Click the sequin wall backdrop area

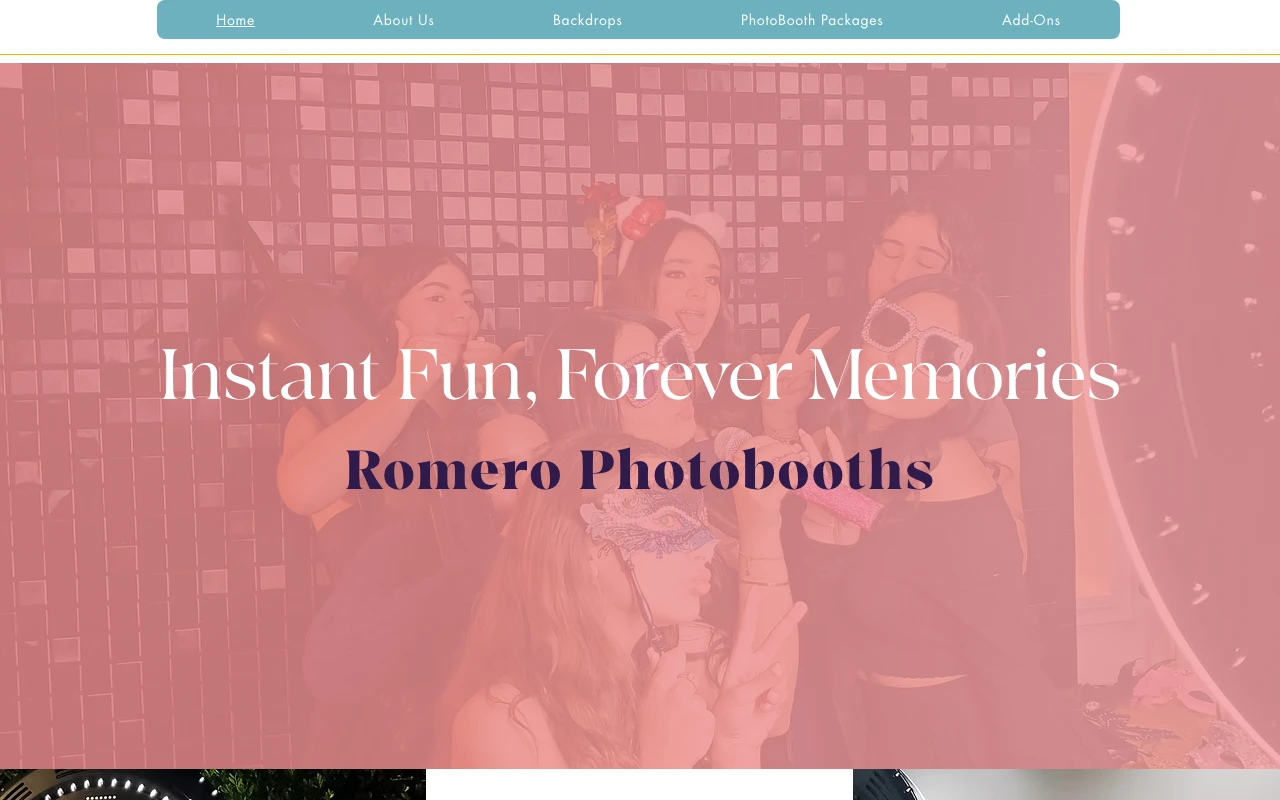[300, 150]
